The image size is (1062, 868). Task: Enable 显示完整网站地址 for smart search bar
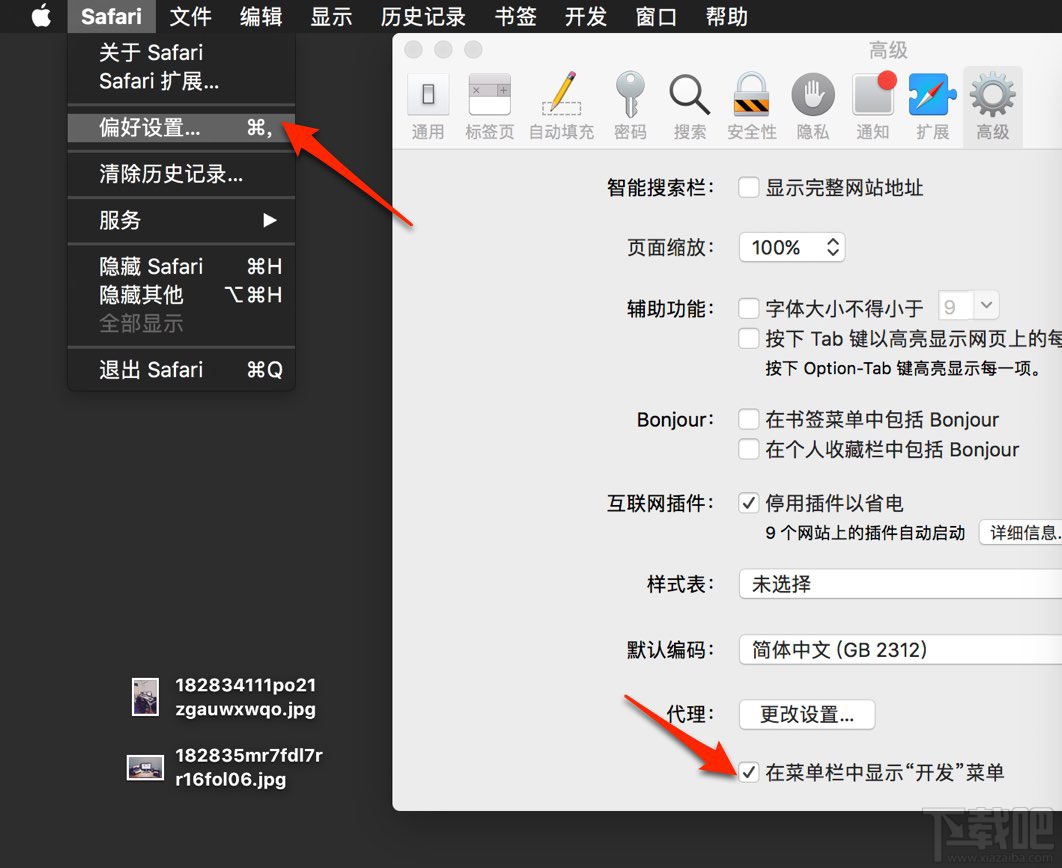749,187
